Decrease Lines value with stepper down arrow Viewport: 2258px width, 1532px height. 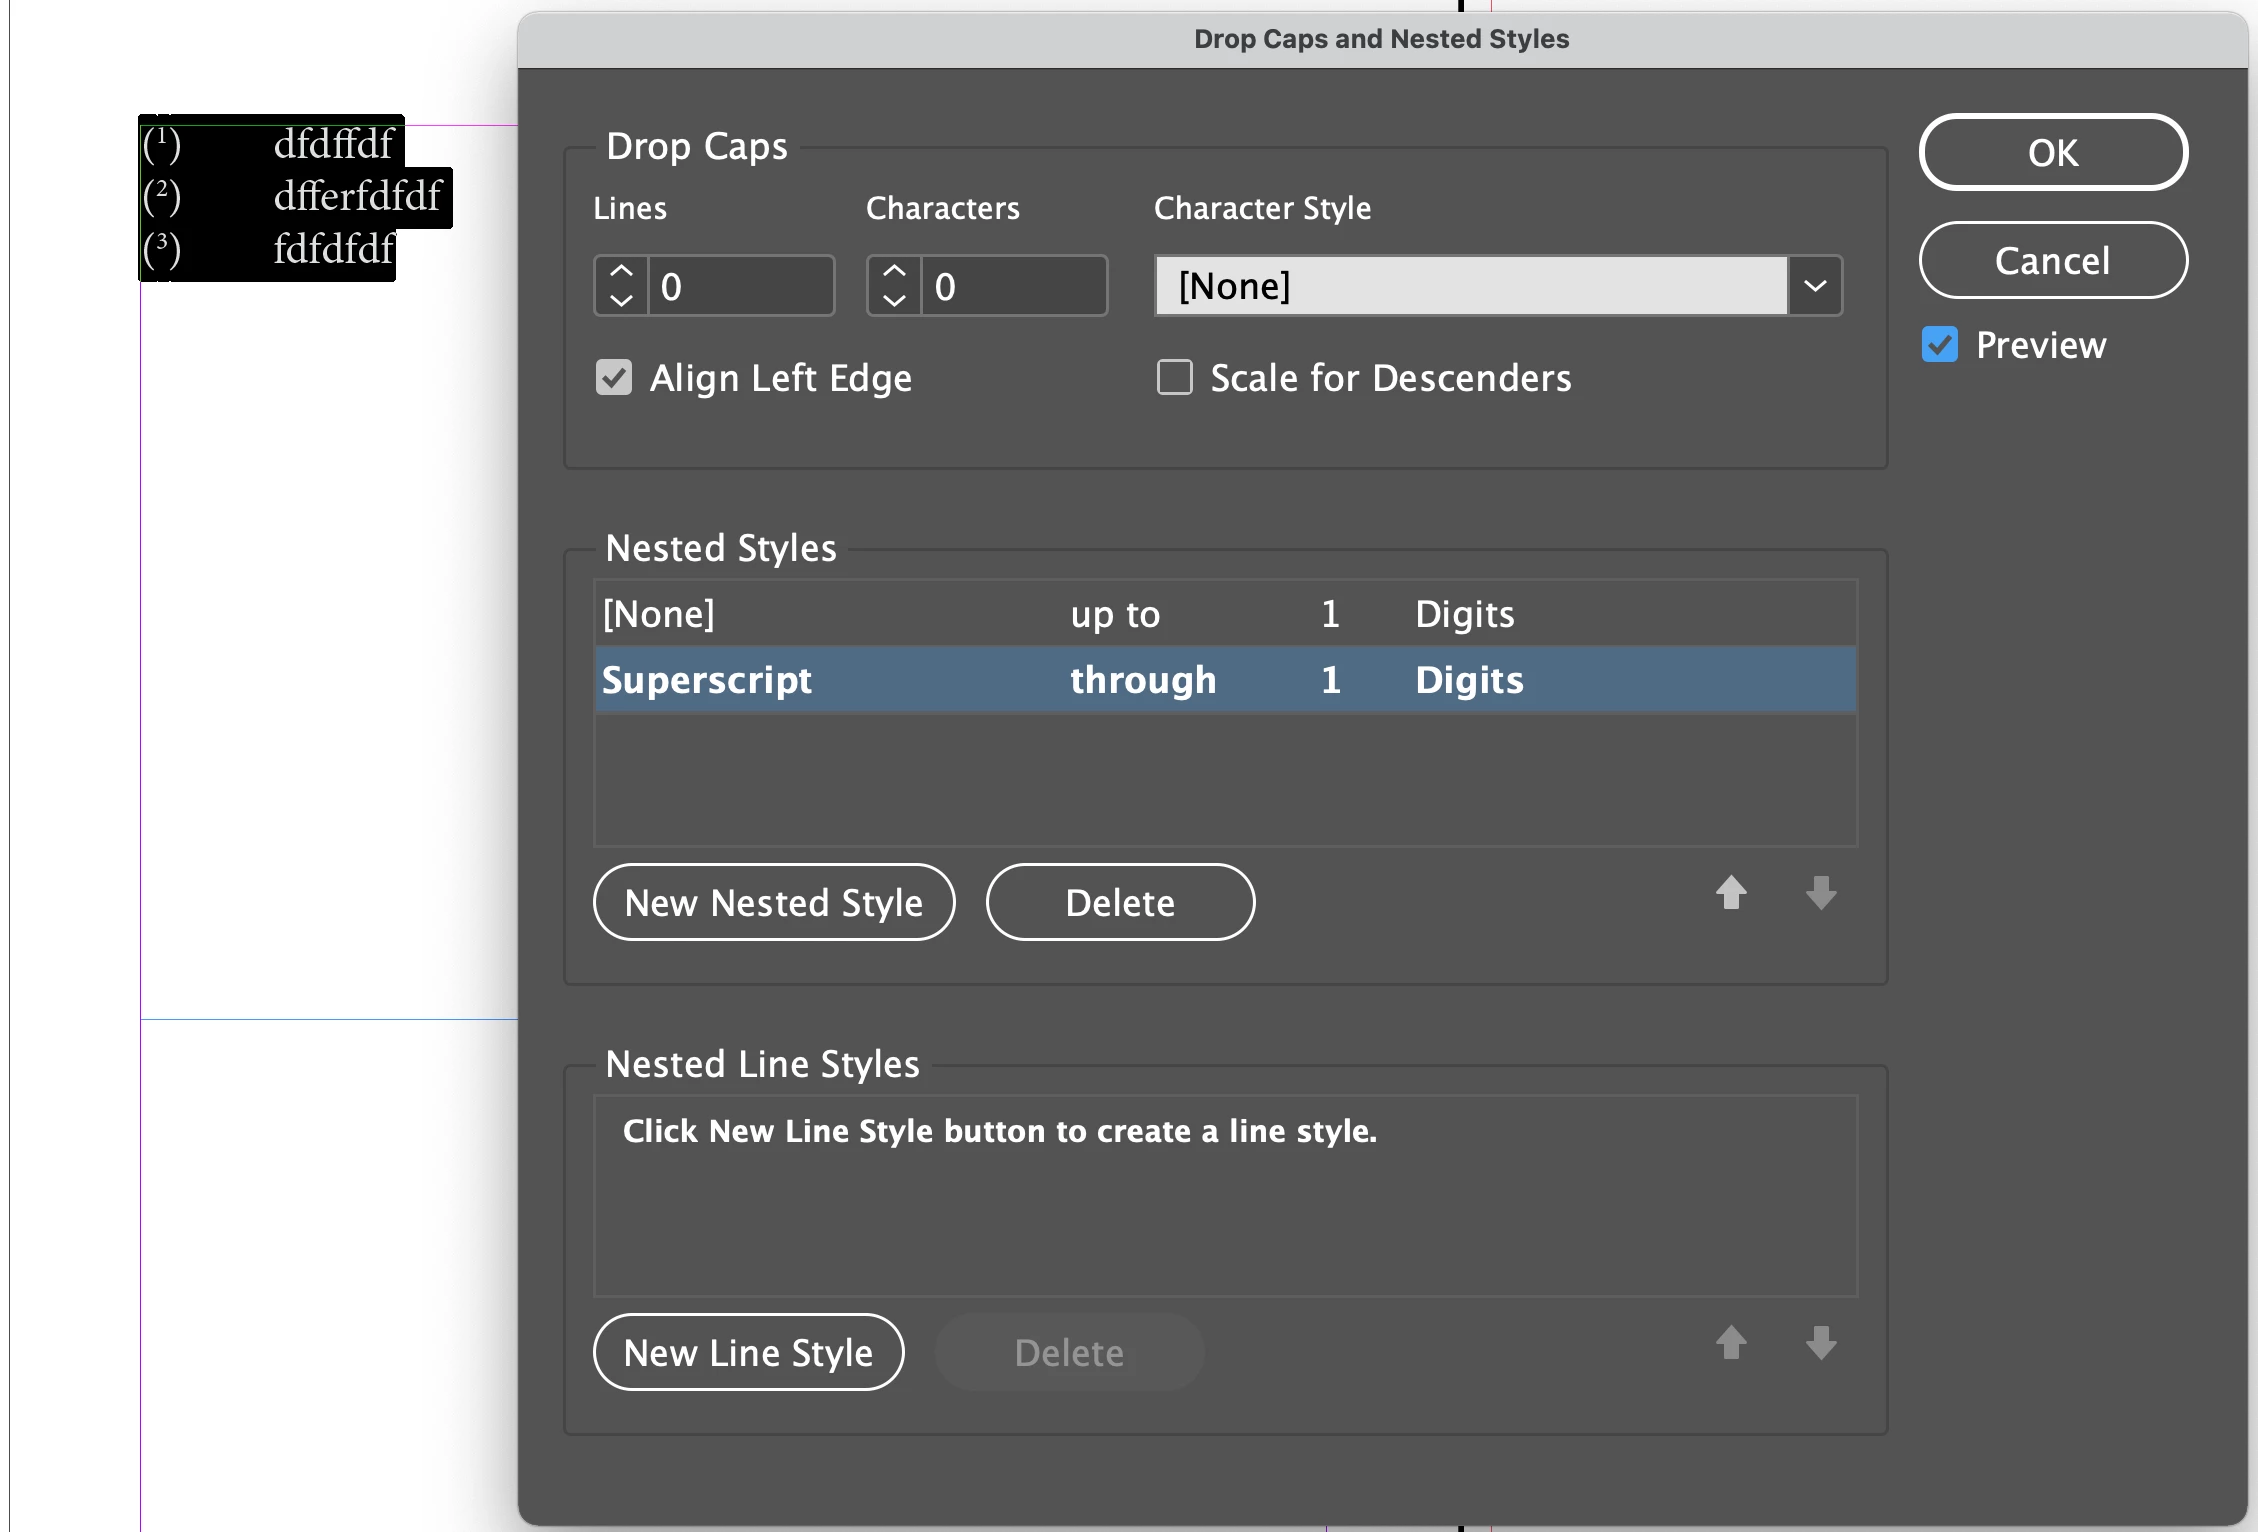(621, 300)
